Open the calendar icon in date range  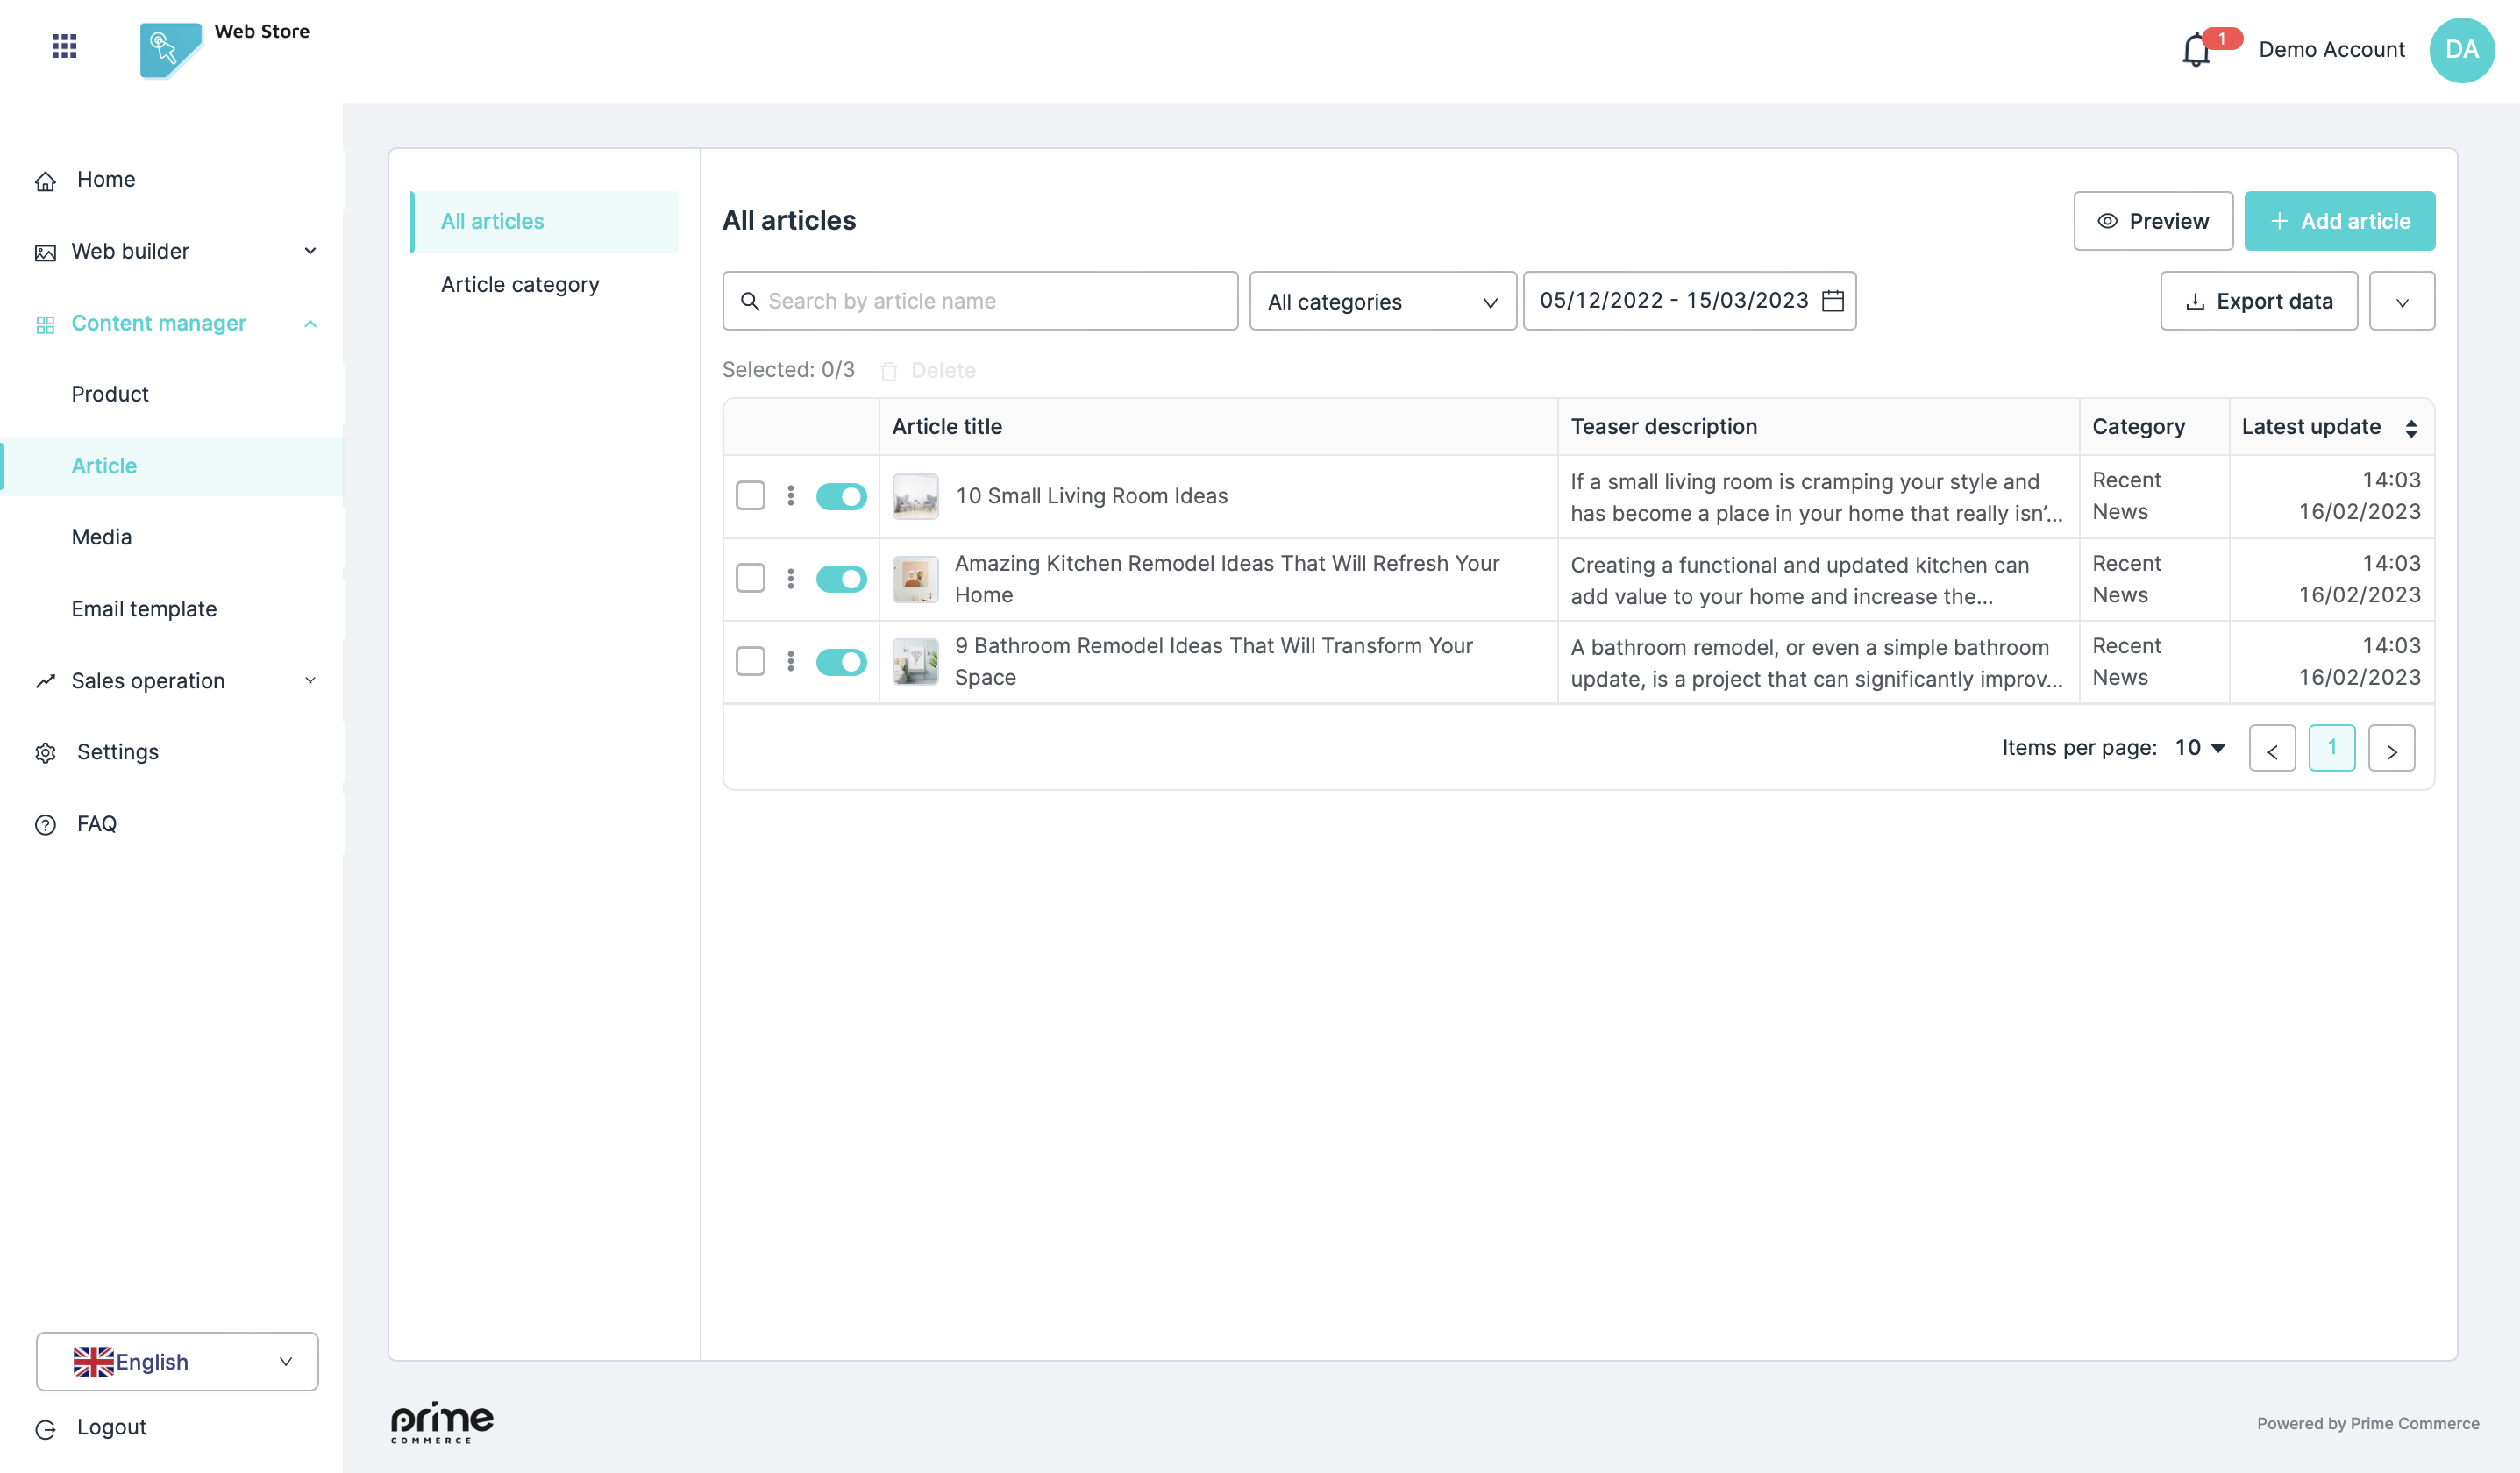point(1832,301)
